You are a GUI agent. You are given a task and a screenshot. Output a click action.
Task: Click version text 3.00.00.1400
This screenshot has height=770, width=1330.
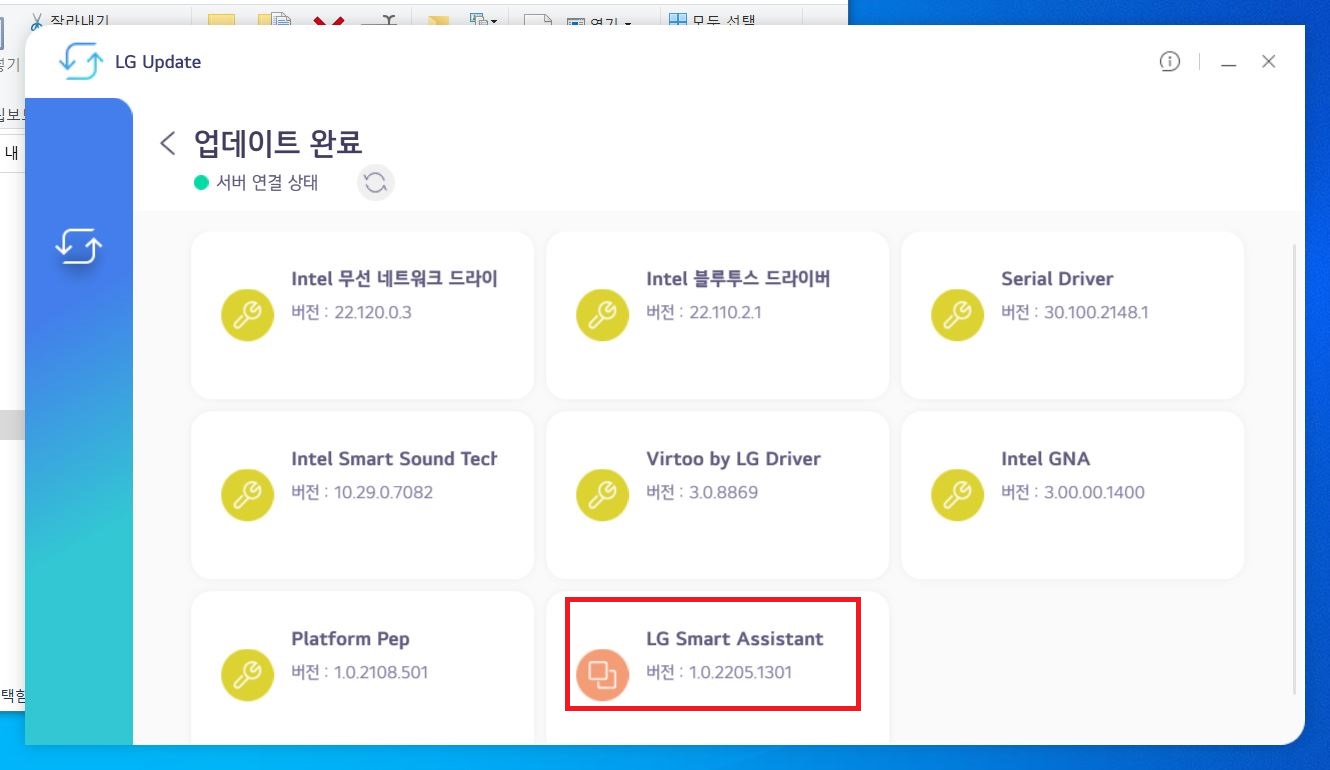[1094, 492]
